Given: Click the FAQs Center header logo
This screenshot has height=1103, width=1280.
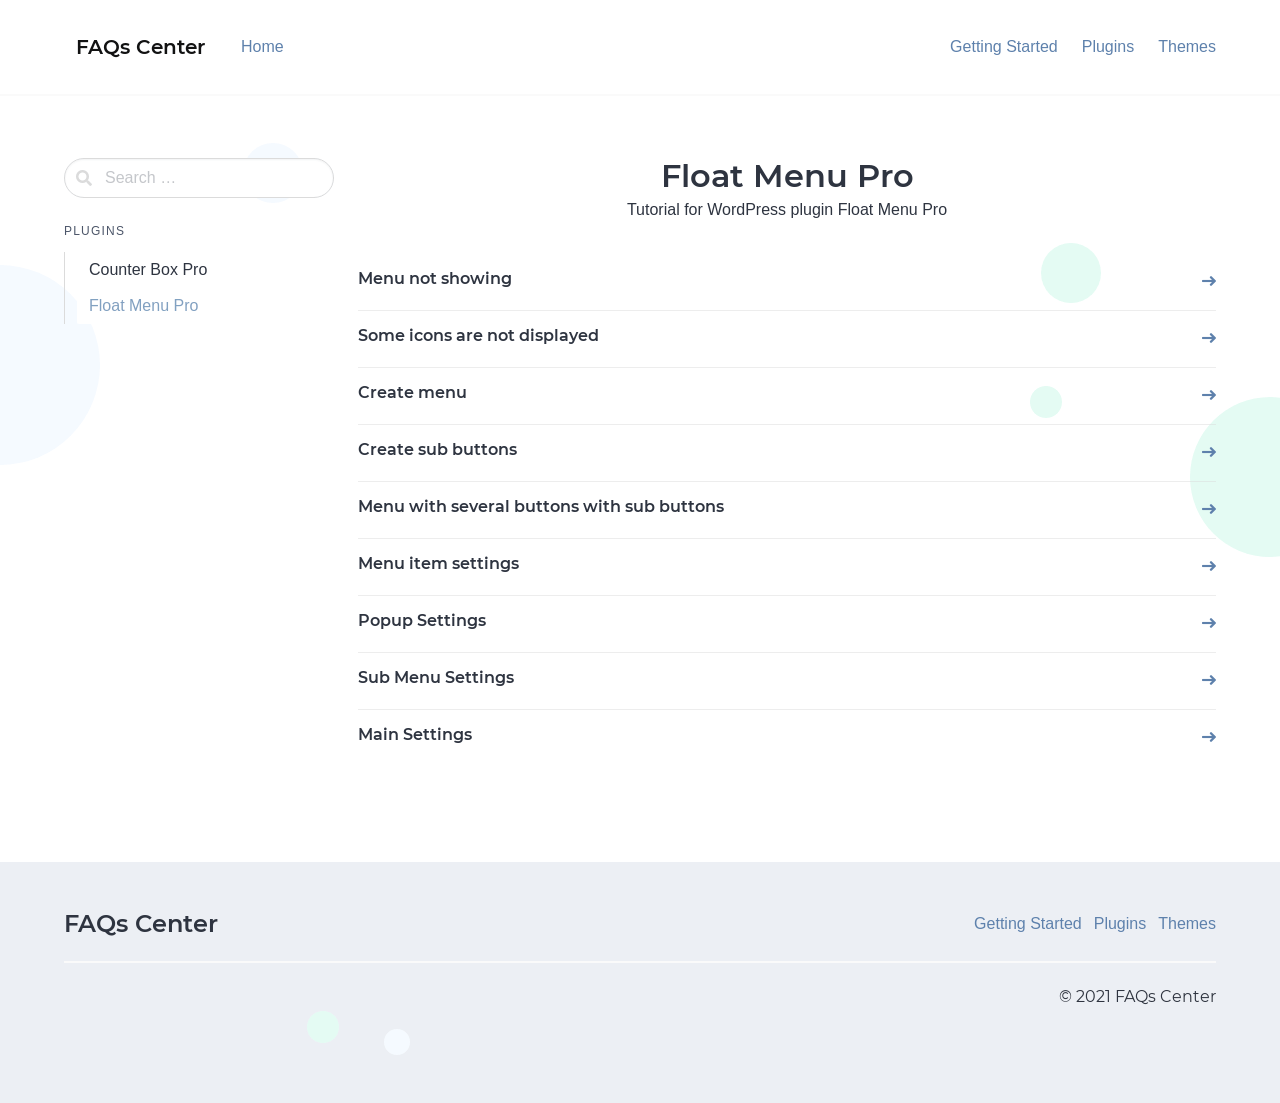Looking at the screenshot, I should point(140,47).
